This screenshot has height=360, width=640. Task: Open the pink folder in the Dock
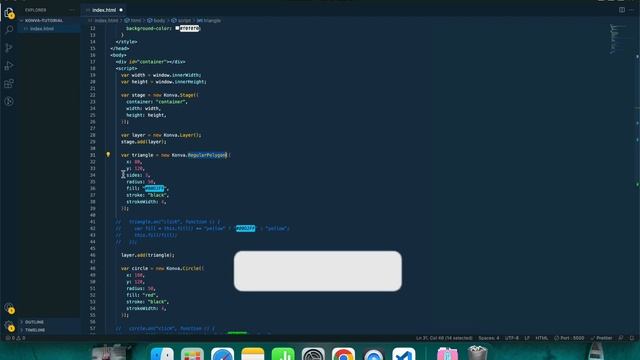click(x=447, y=353)
